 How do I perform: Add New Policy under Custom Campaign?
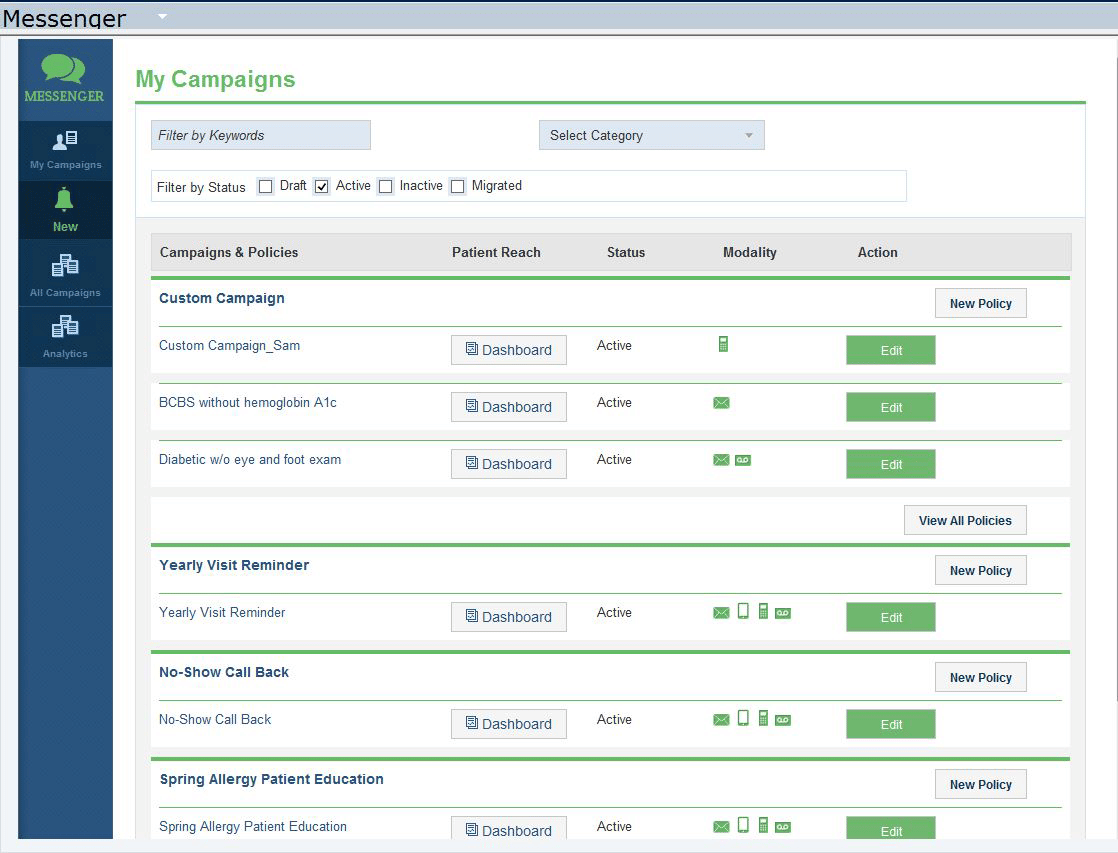coord(980,303)
